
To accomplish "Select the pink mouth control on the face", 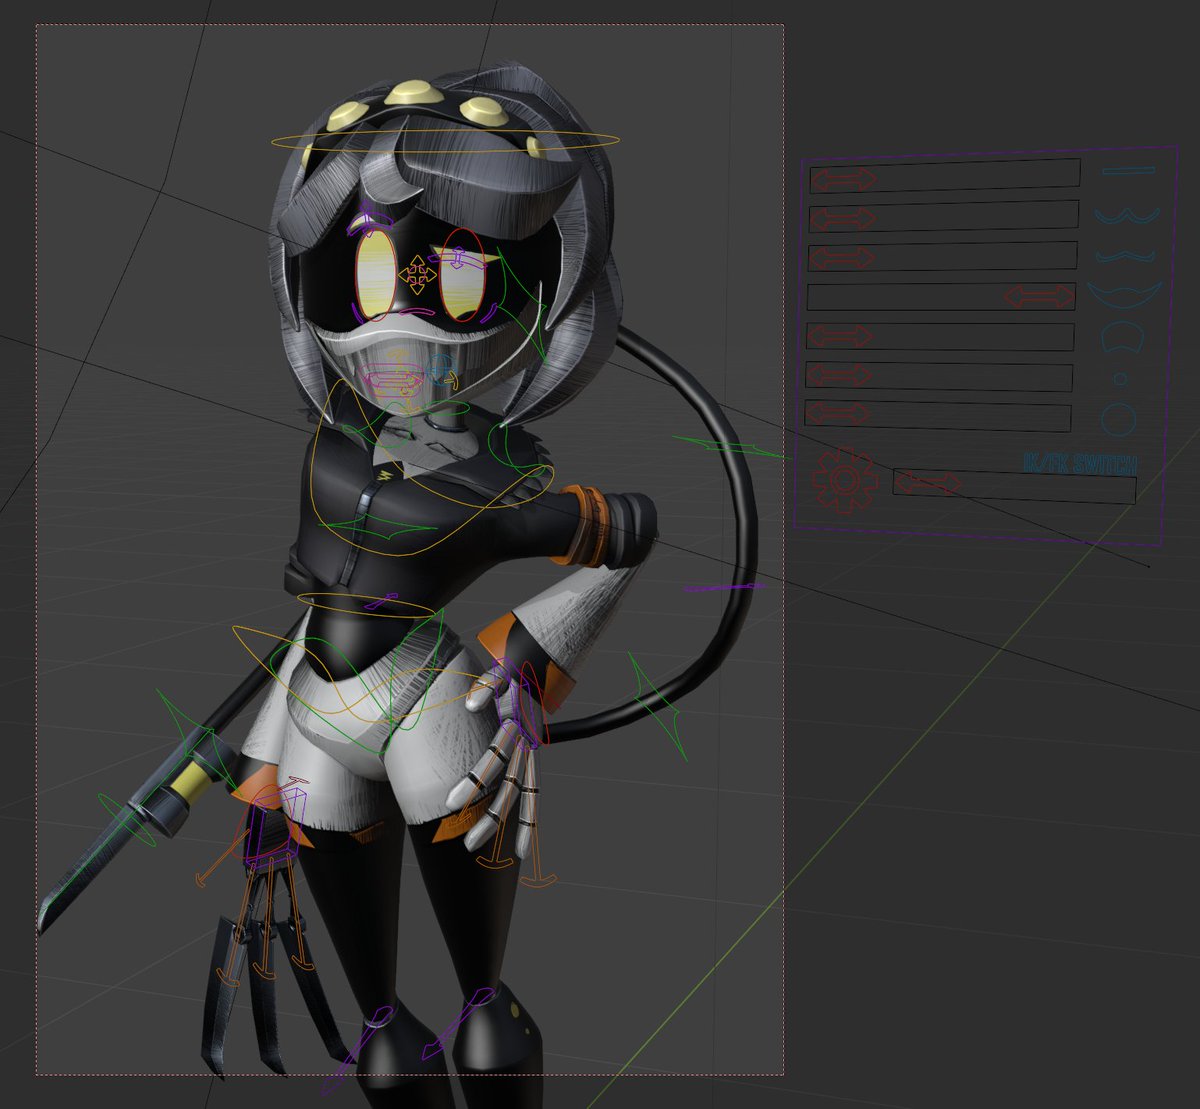I will click(394, 378).
